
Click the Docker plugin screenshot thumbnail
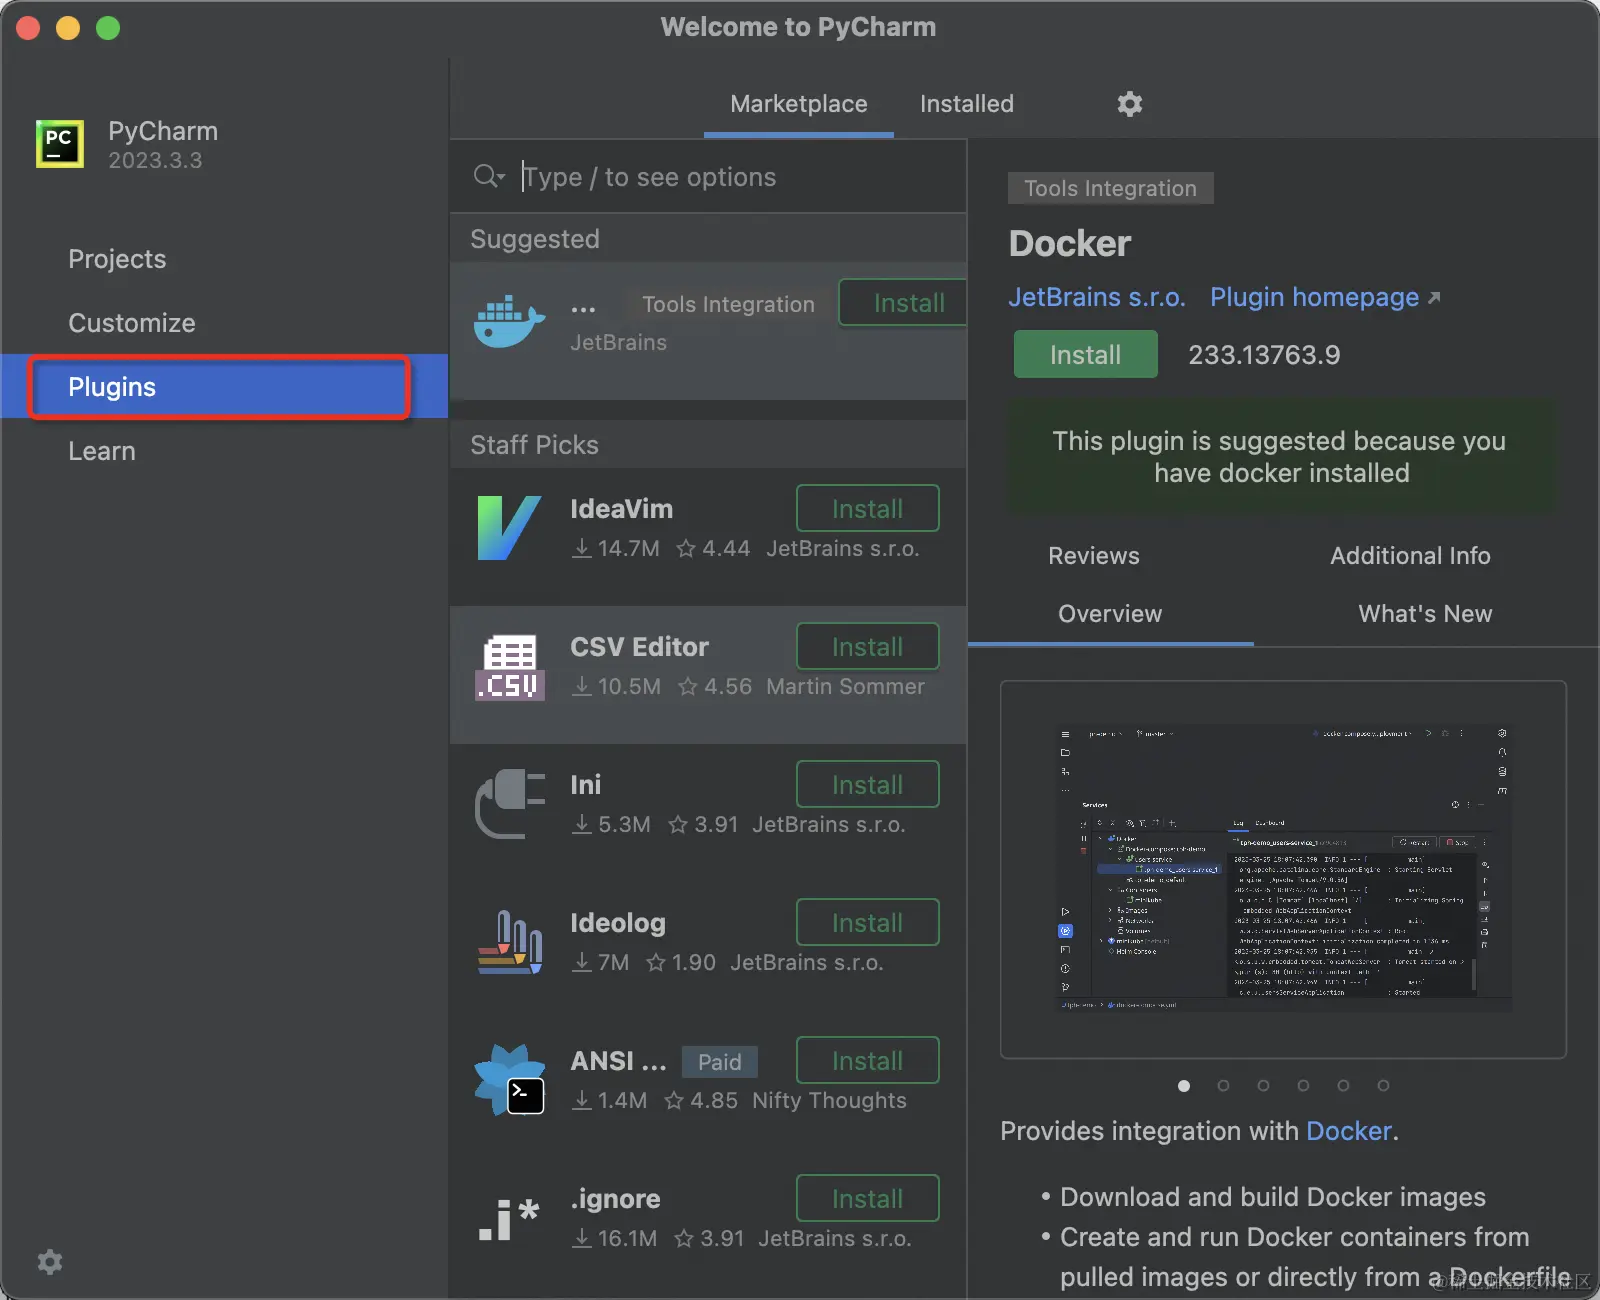tap(1283, 869)
